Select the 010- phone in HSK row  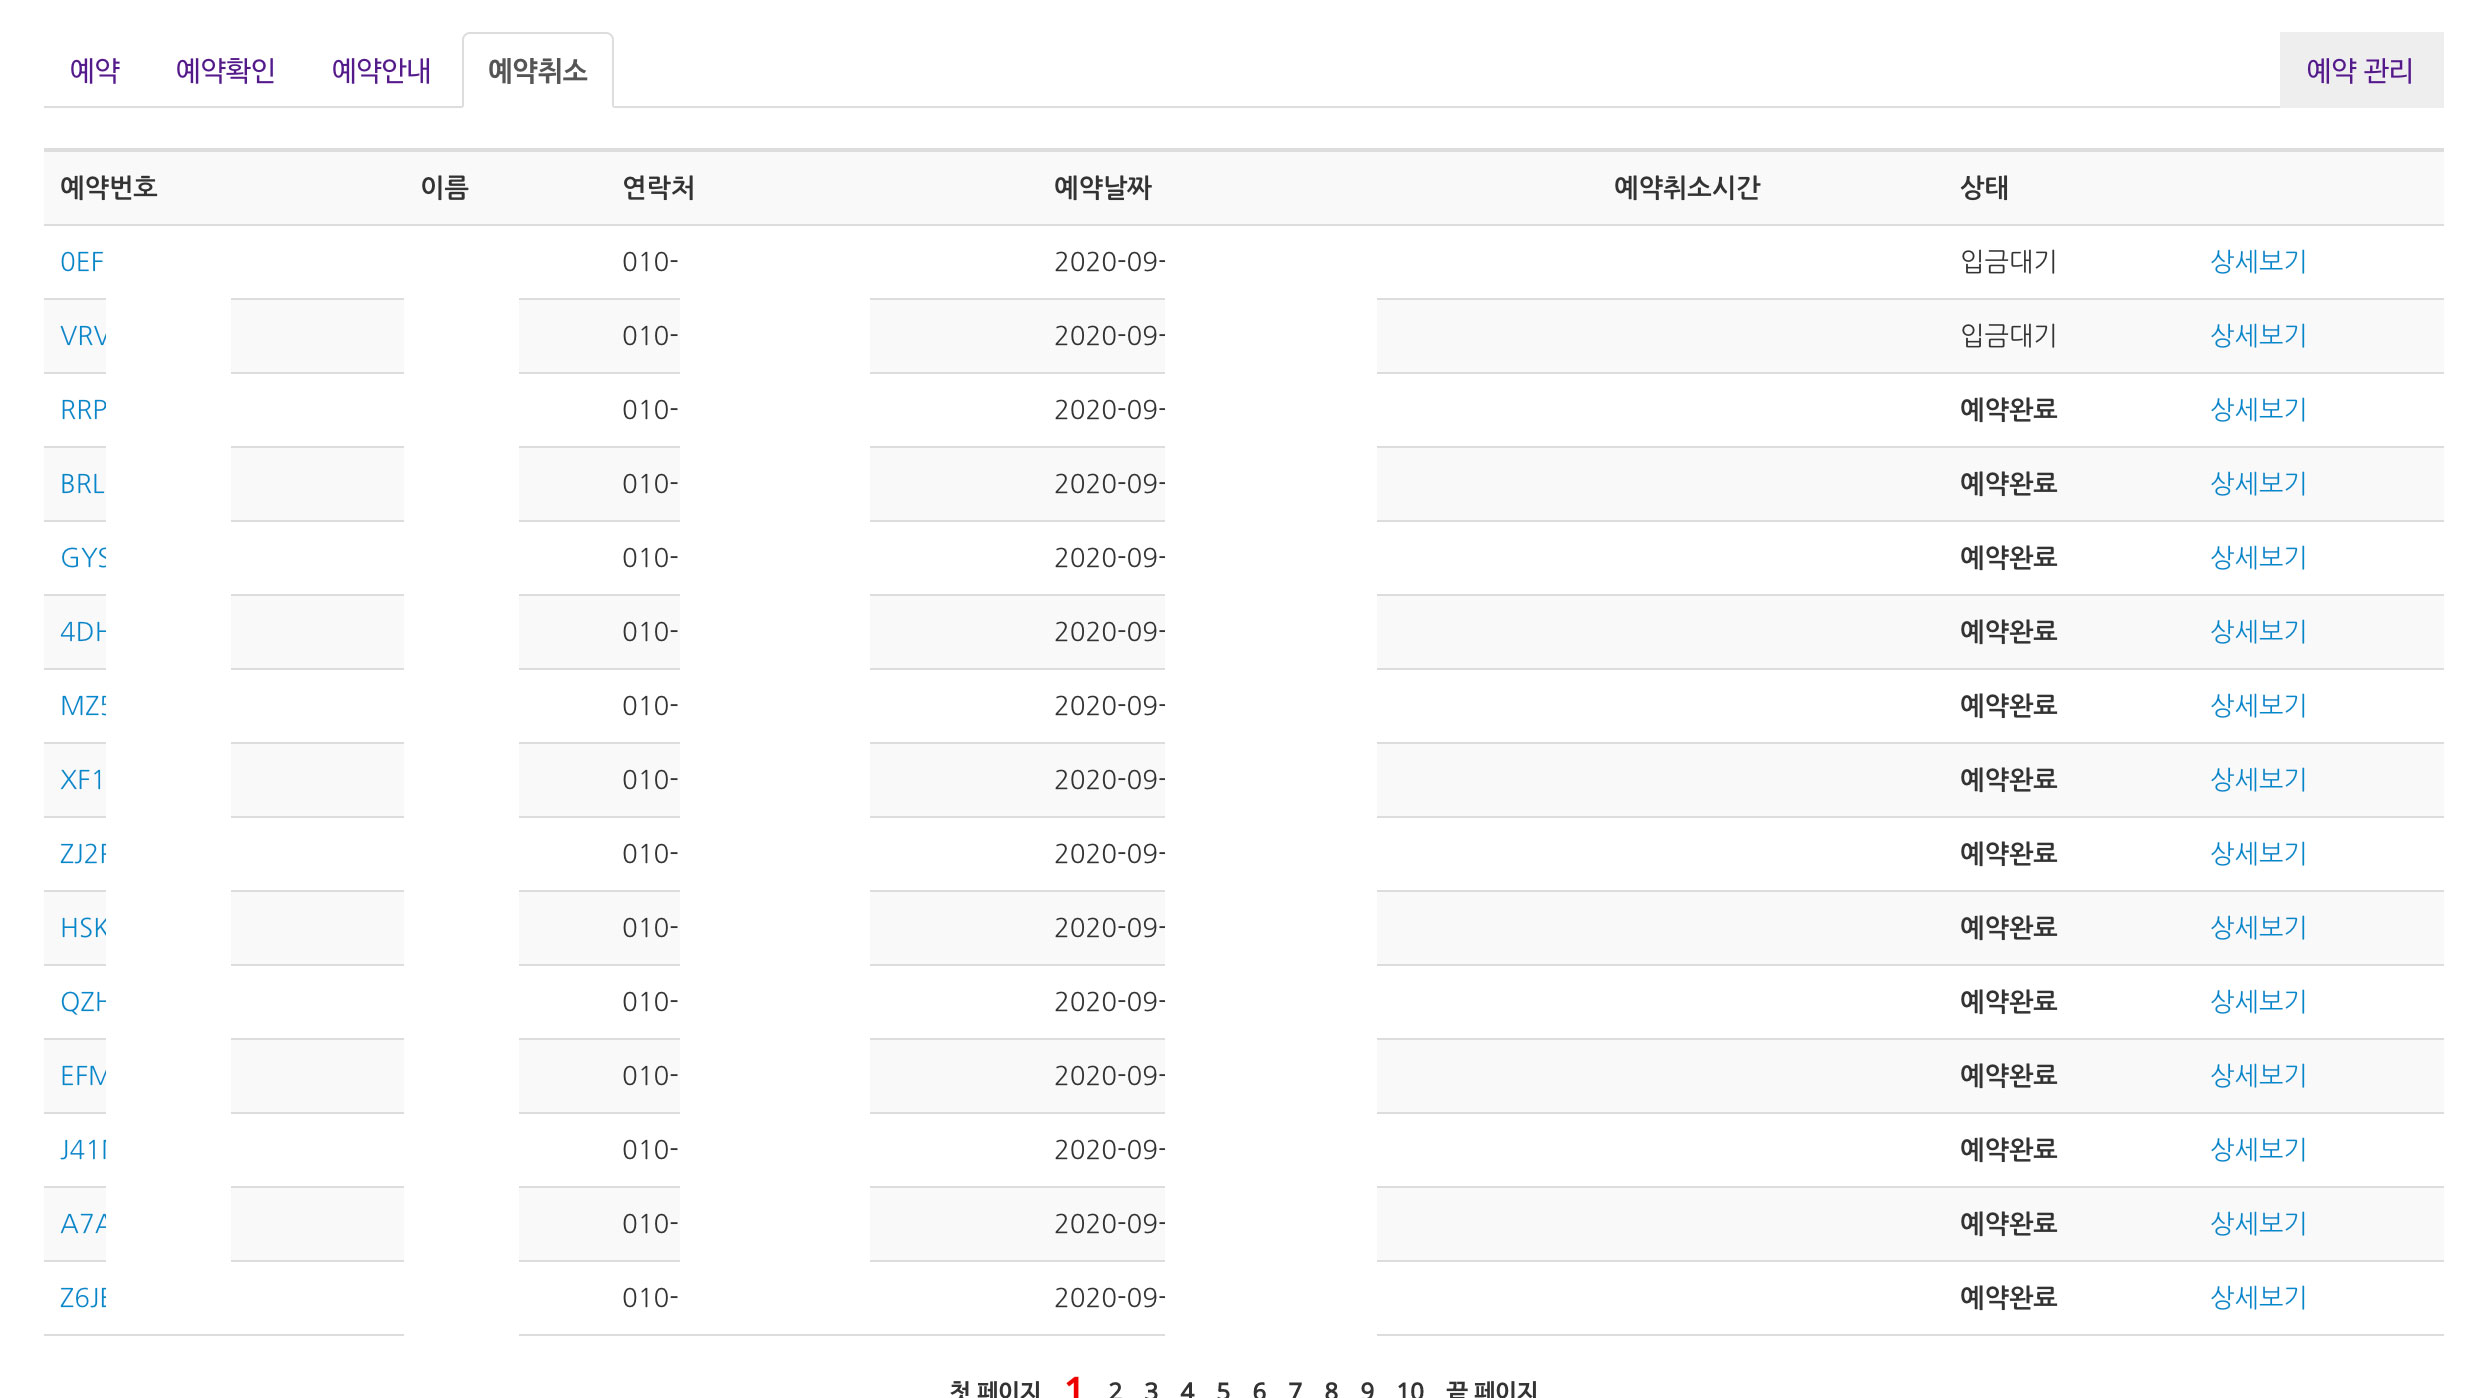[x=650, y=928]
